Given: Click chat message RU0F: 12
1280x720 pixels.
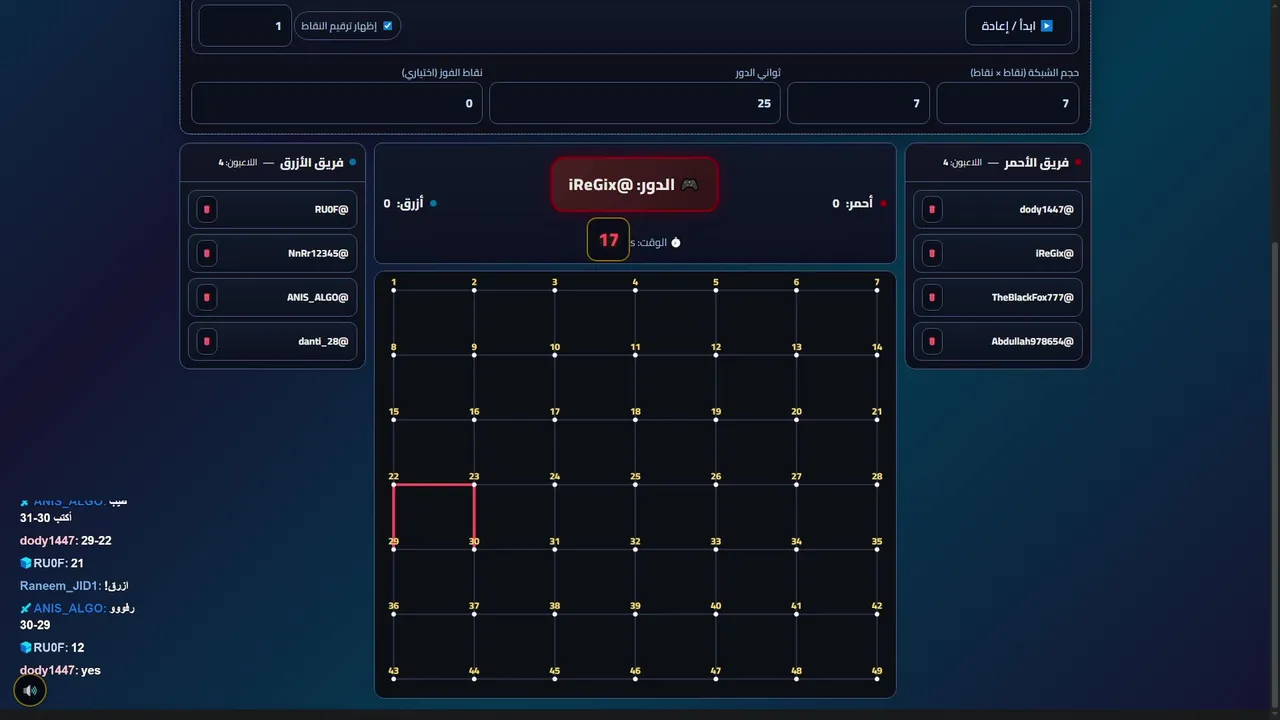Looking at the screenshot, I should click(x=52, y=648).
